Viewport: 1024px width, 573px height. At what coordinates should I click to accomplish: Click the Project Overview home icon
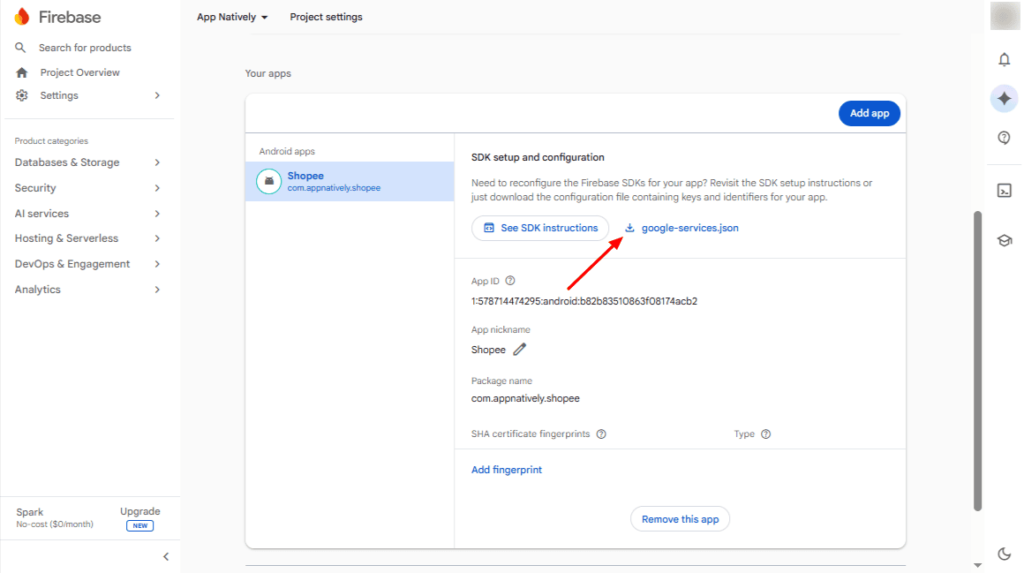pos(22,73)
